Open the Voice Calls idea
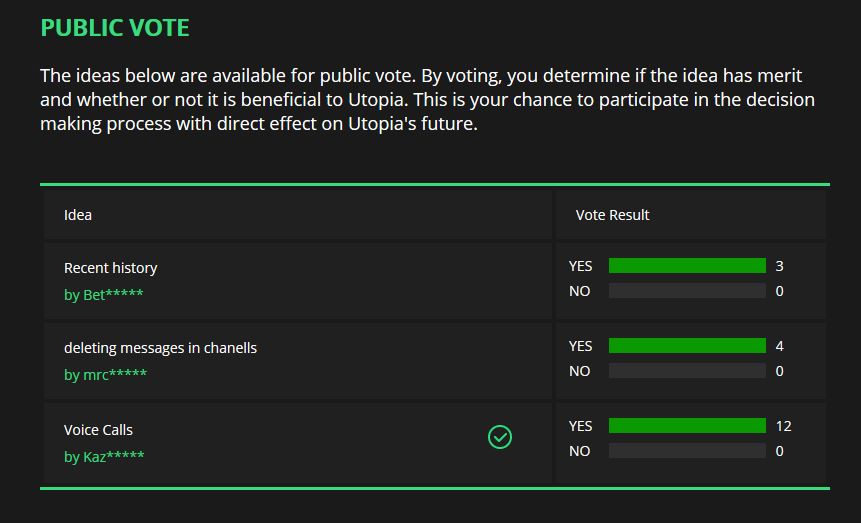861x523 pixels. click(98, 430)
